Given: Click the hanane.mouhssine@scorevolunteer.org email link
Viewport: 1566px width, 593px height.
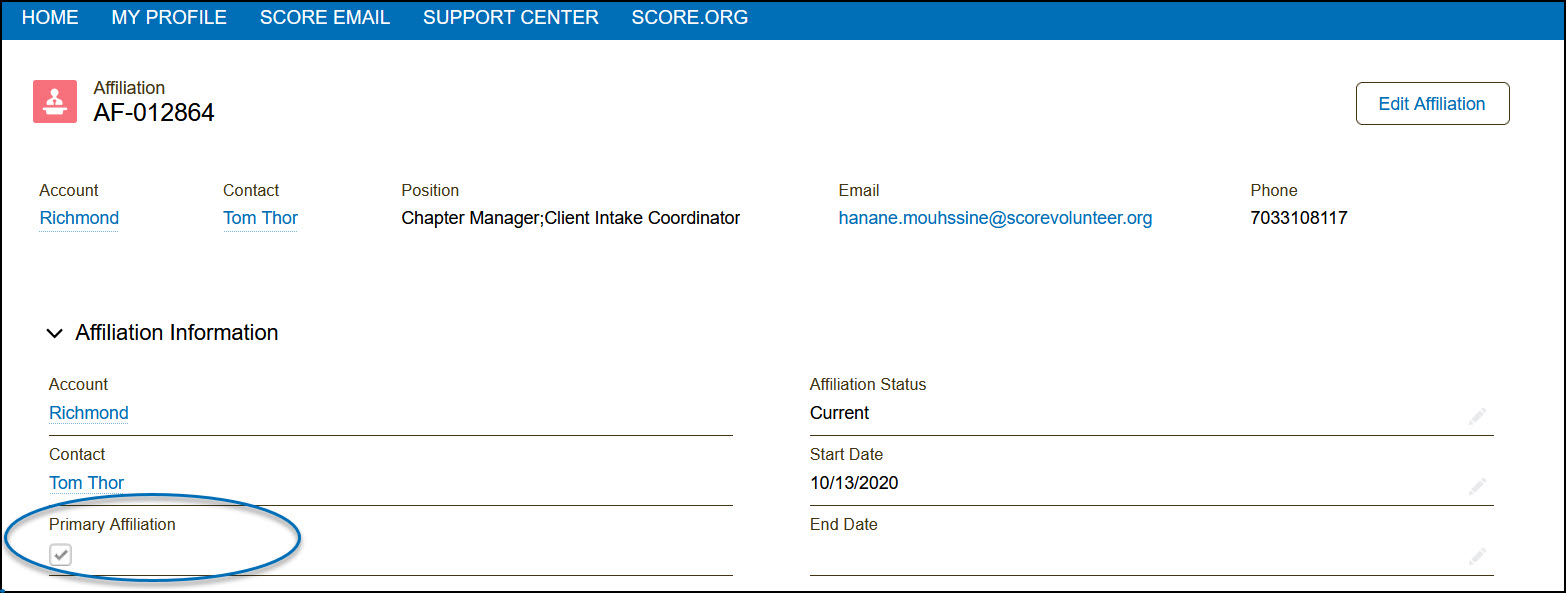Looking at the screenshot, I should click(995, 218).
